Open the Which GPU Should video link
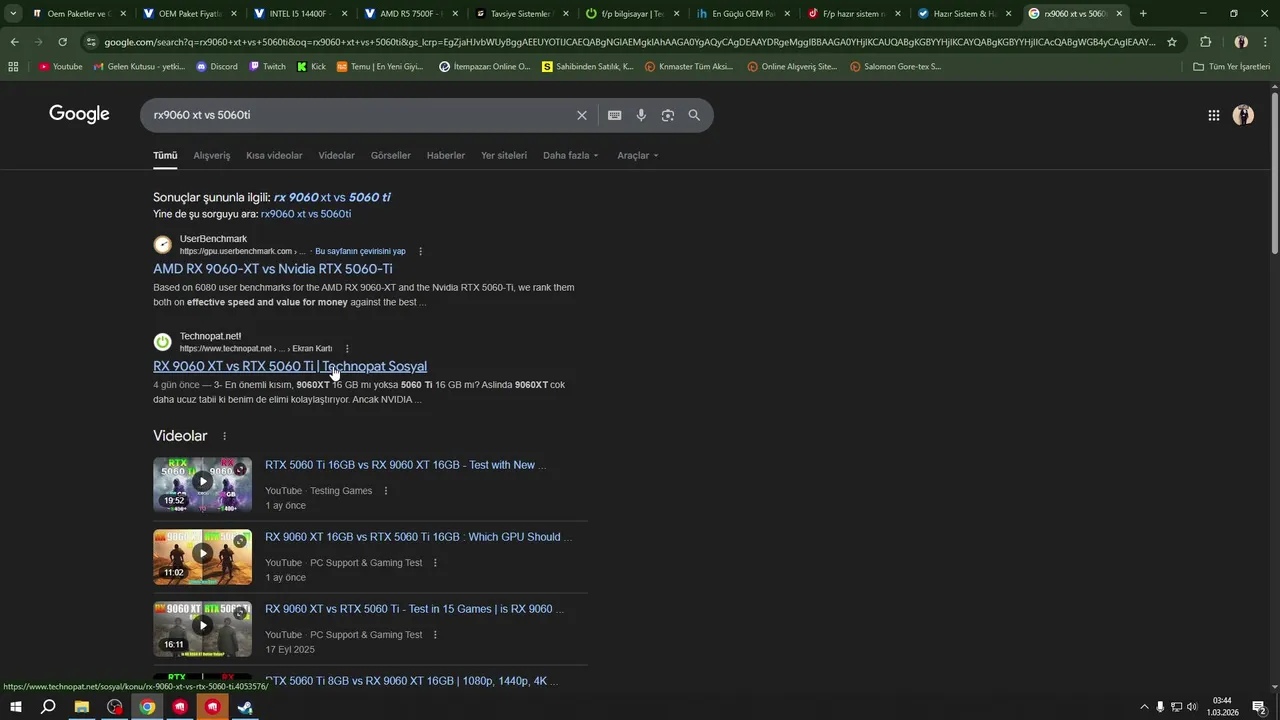1280x720 pixels. pos(418,537)
